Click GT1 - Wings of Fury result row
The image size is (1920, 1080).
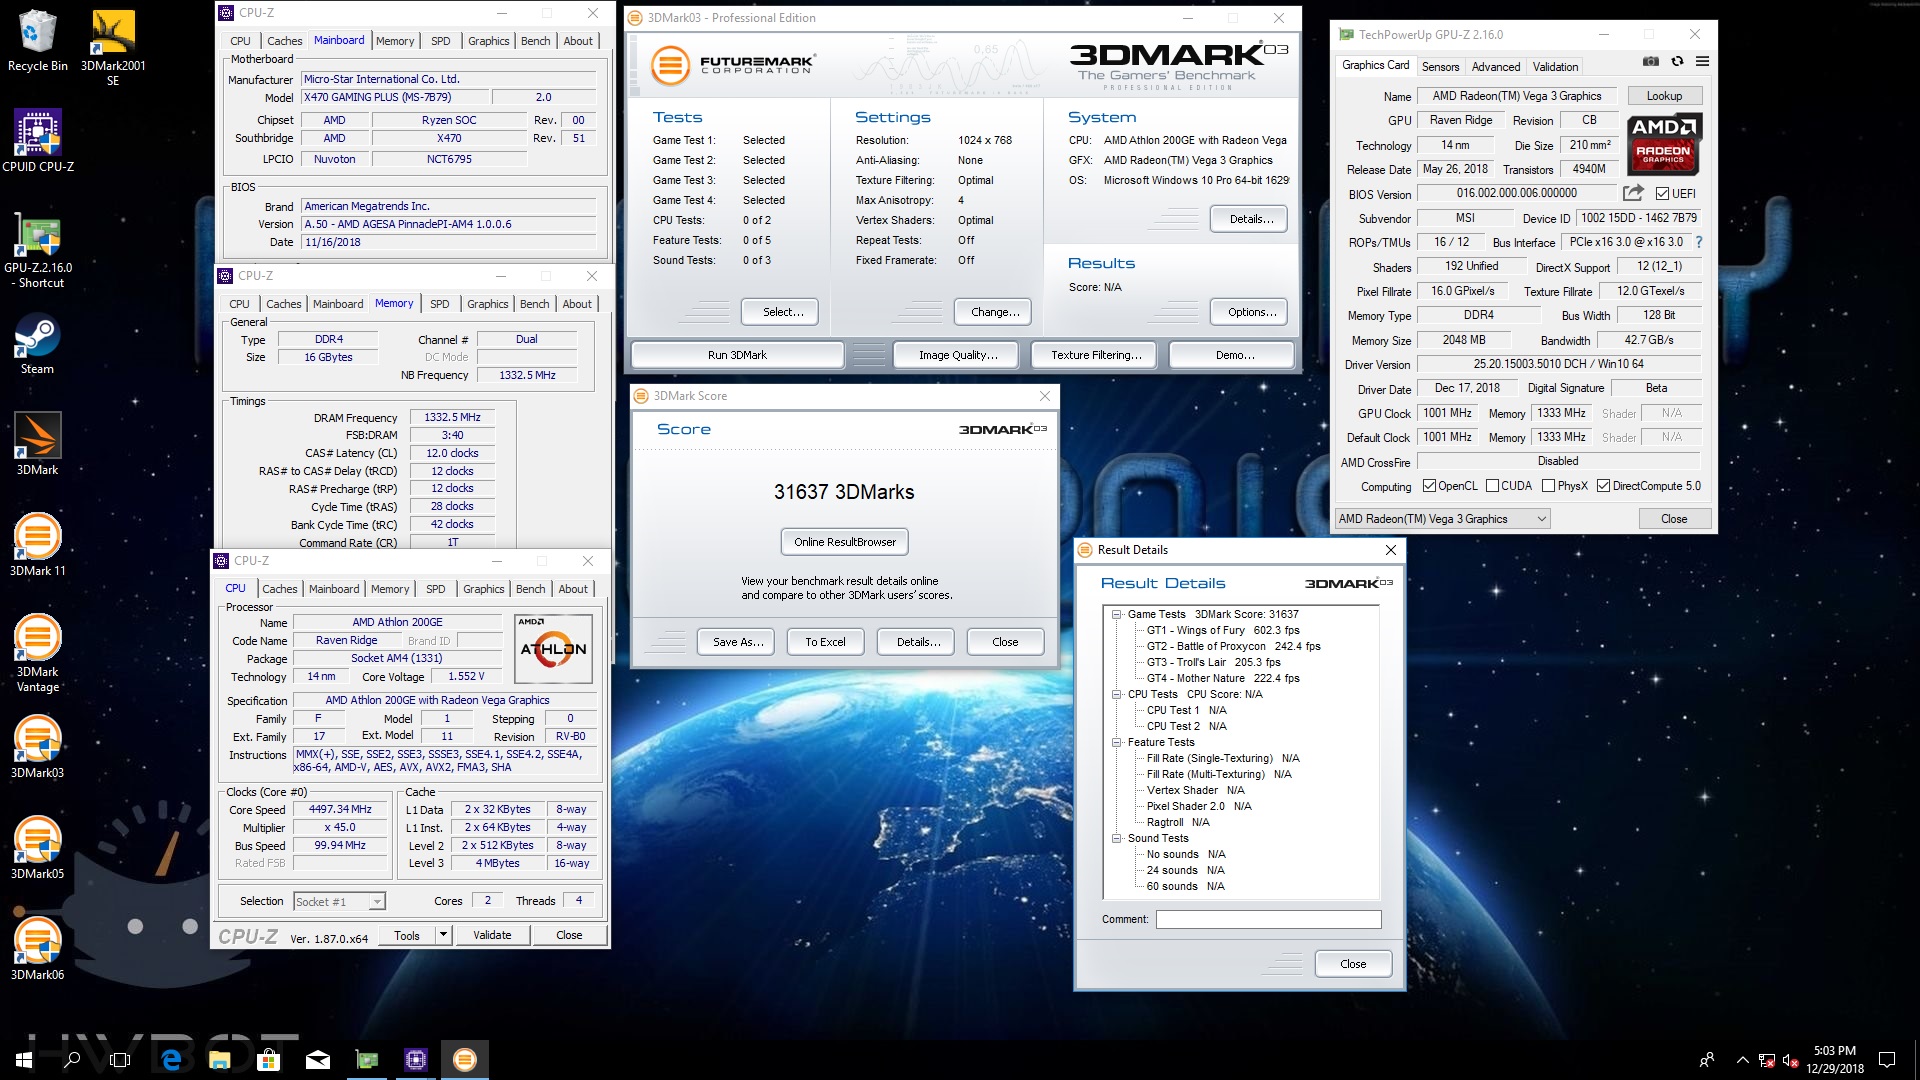(x=1223, y=630)
